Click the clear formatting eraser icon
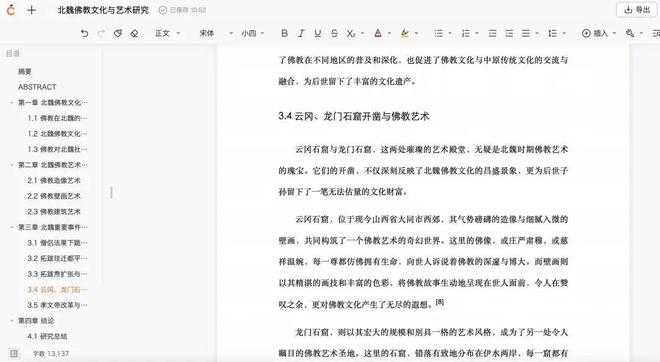 coord(134,33)
